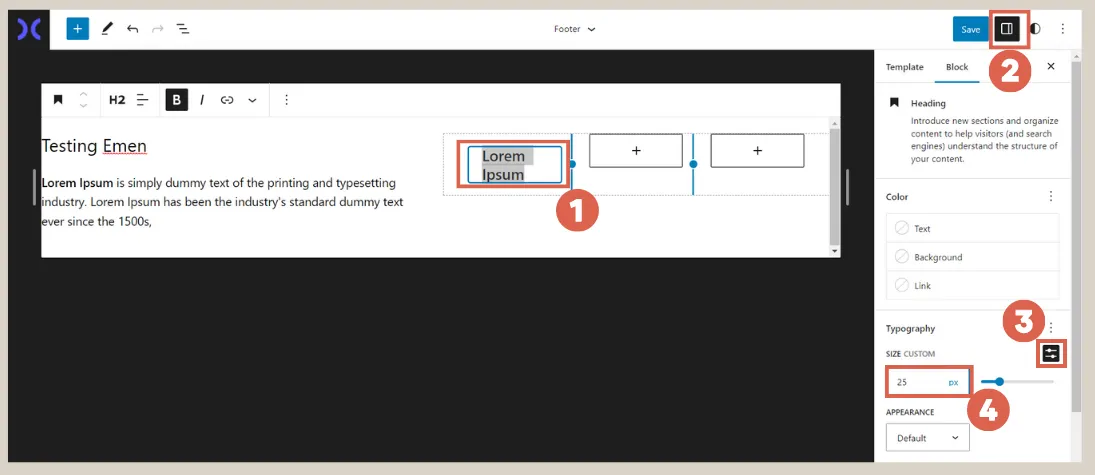Open the block inserter plus button
The width and height of the screenshot is (1095, 475).
(x=78, y=29)
